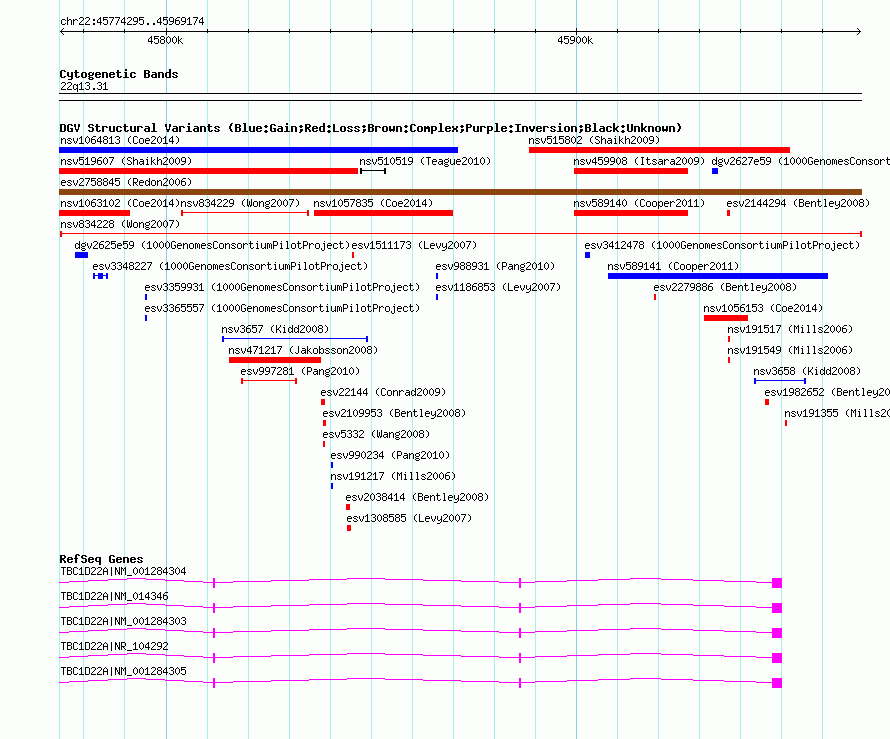This screenshot has height=739, width=890.
Task: Select the dgv2625e59 blue gain block
Action: [81, 255]
